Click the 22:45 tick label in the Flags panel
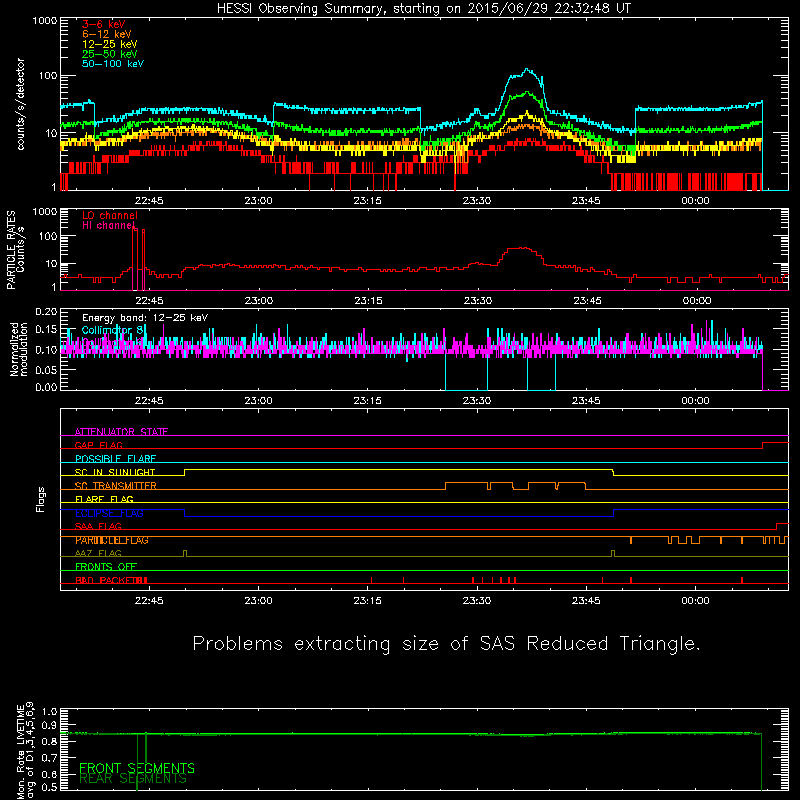This screenshot has width=800, height=800. 149,601
